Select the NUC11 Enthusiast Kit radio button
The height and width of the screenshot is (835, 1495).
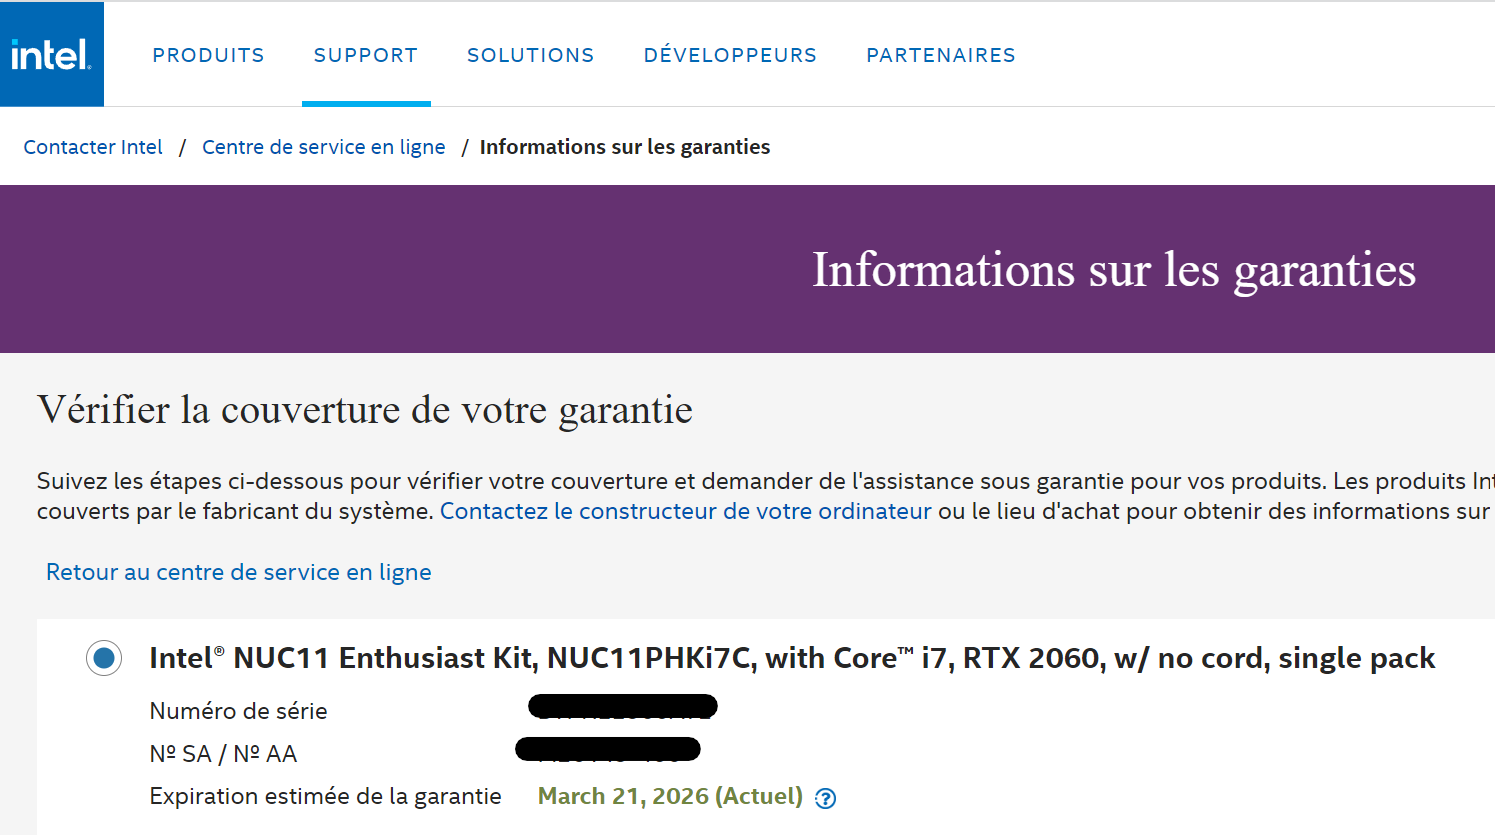[104, 658]
